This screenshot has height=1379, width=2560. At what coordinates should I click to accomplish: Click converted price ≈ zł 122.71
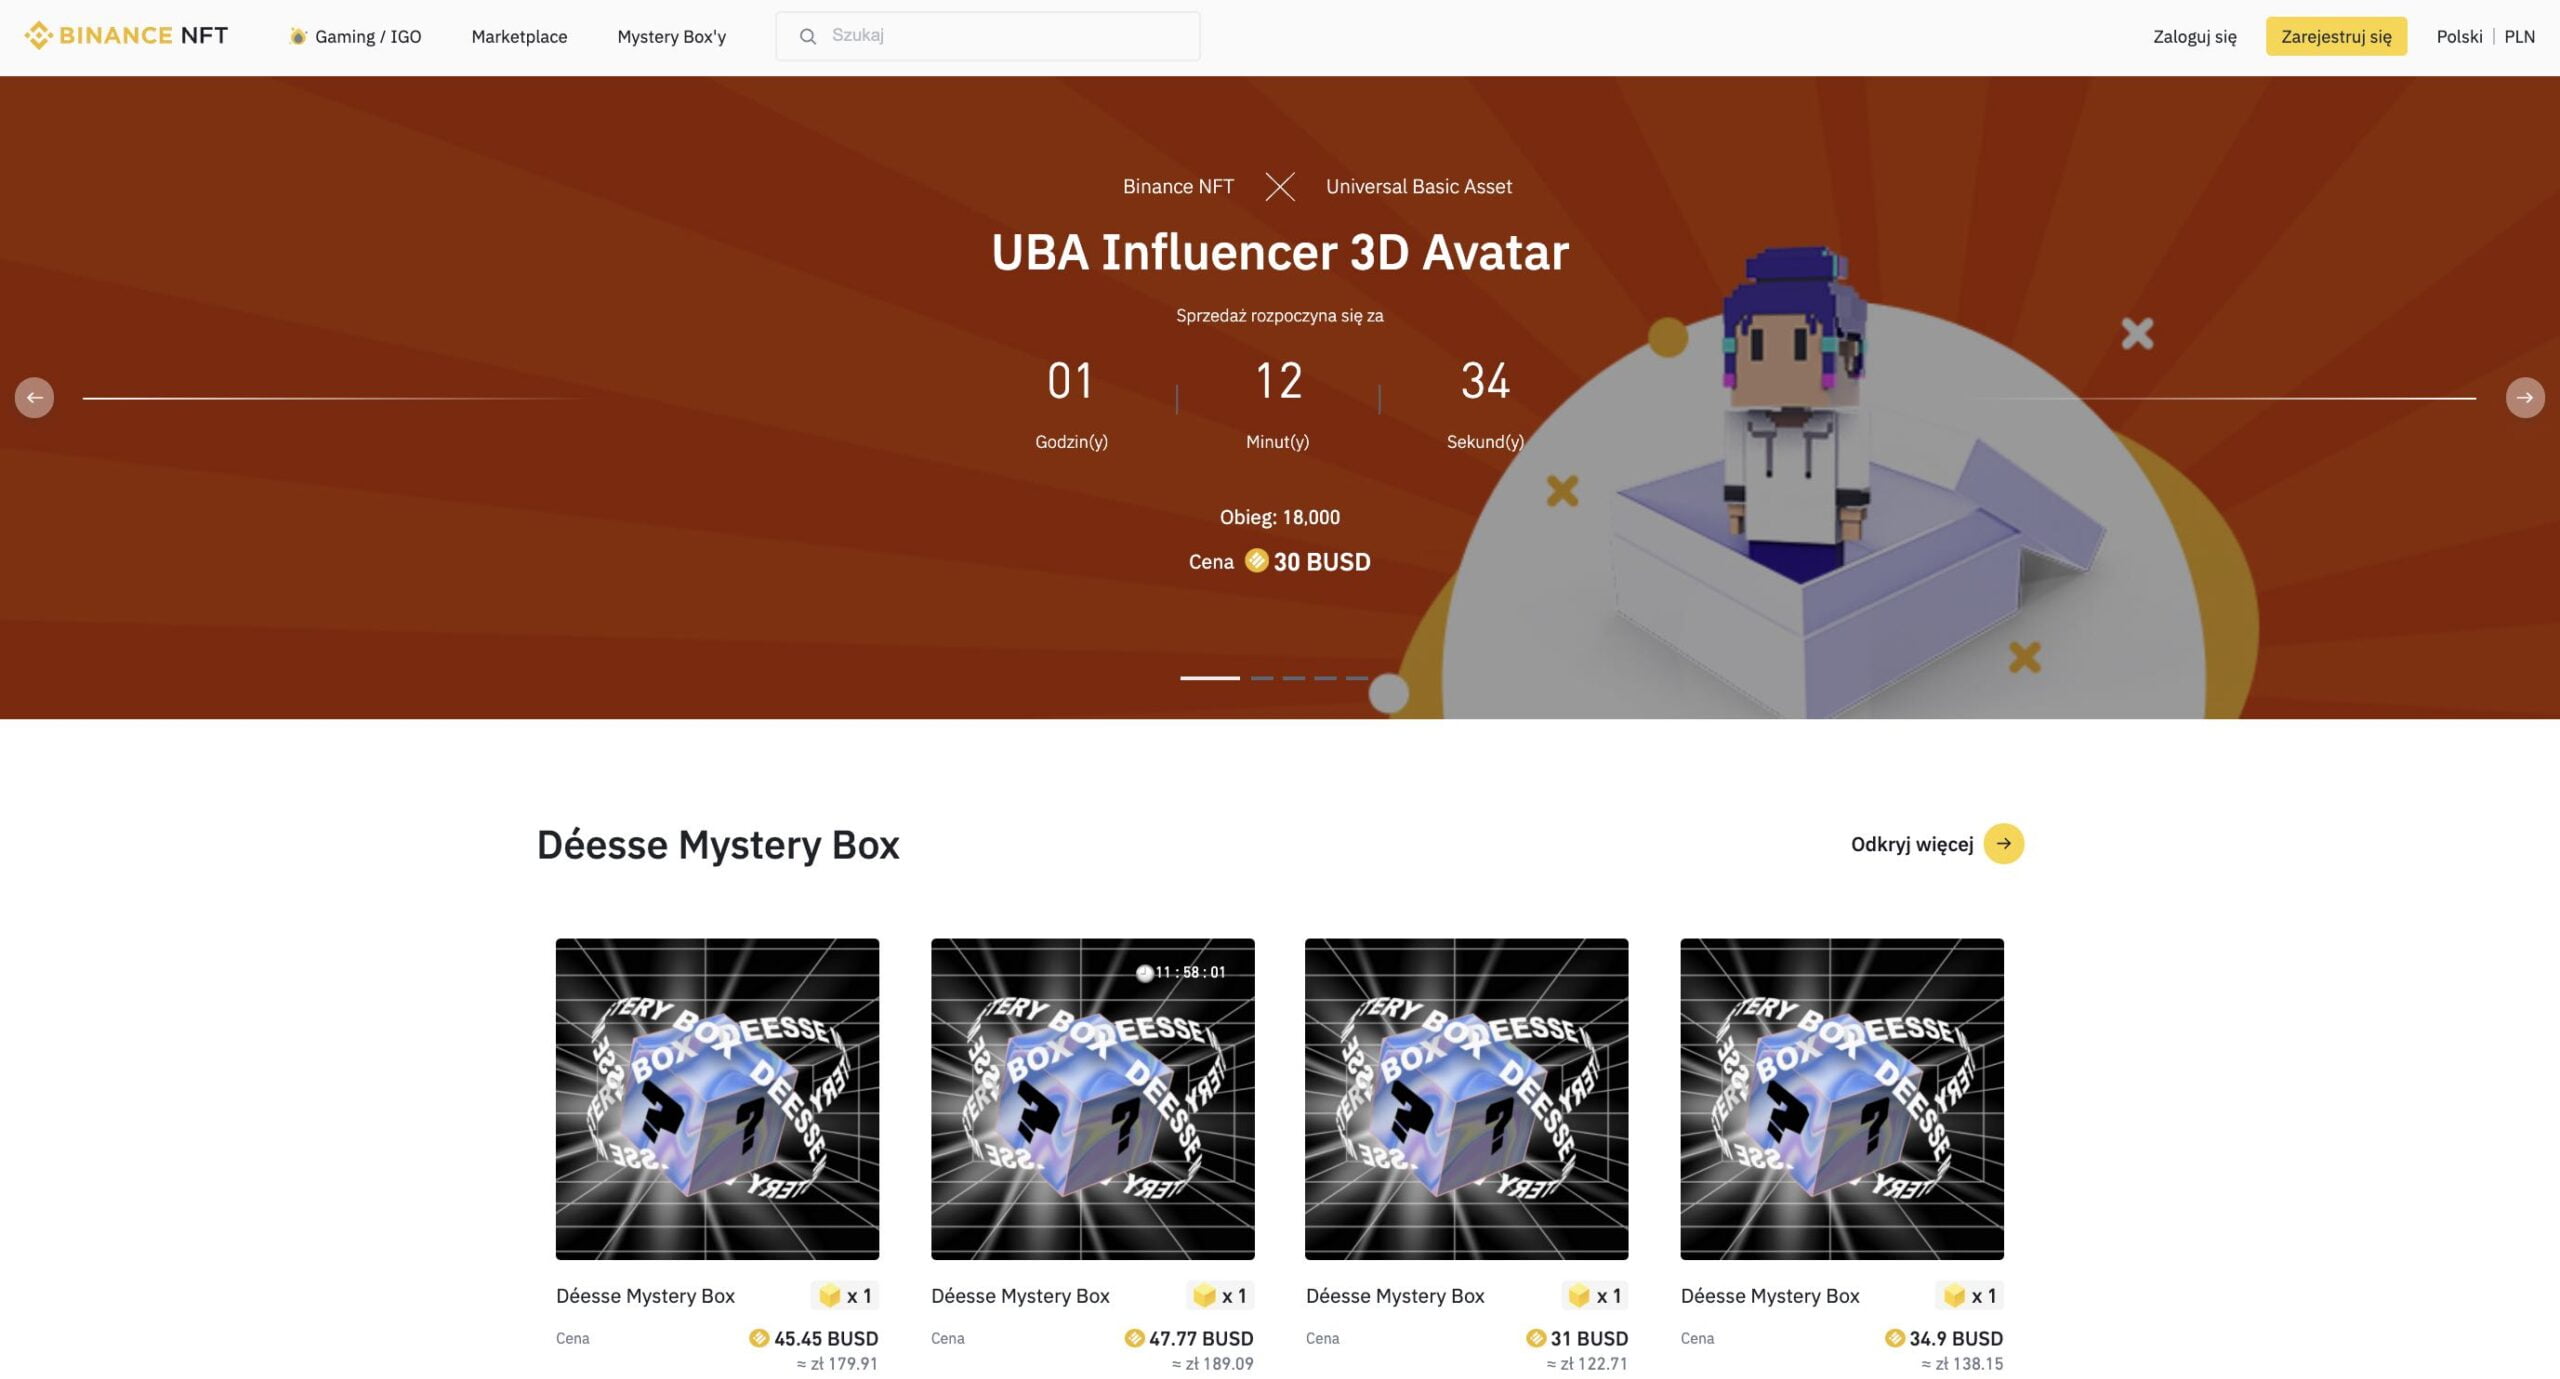tap(1587, 1364)
